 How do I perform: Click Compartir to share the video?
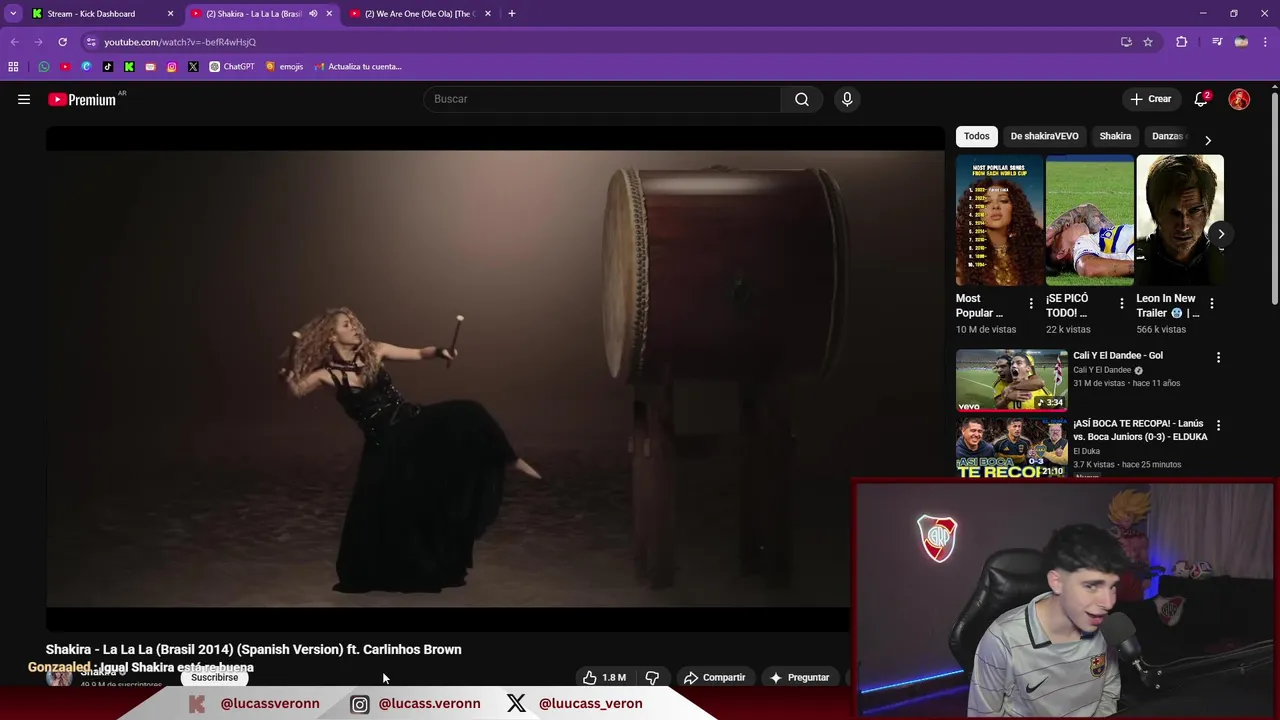click(714, 677)
